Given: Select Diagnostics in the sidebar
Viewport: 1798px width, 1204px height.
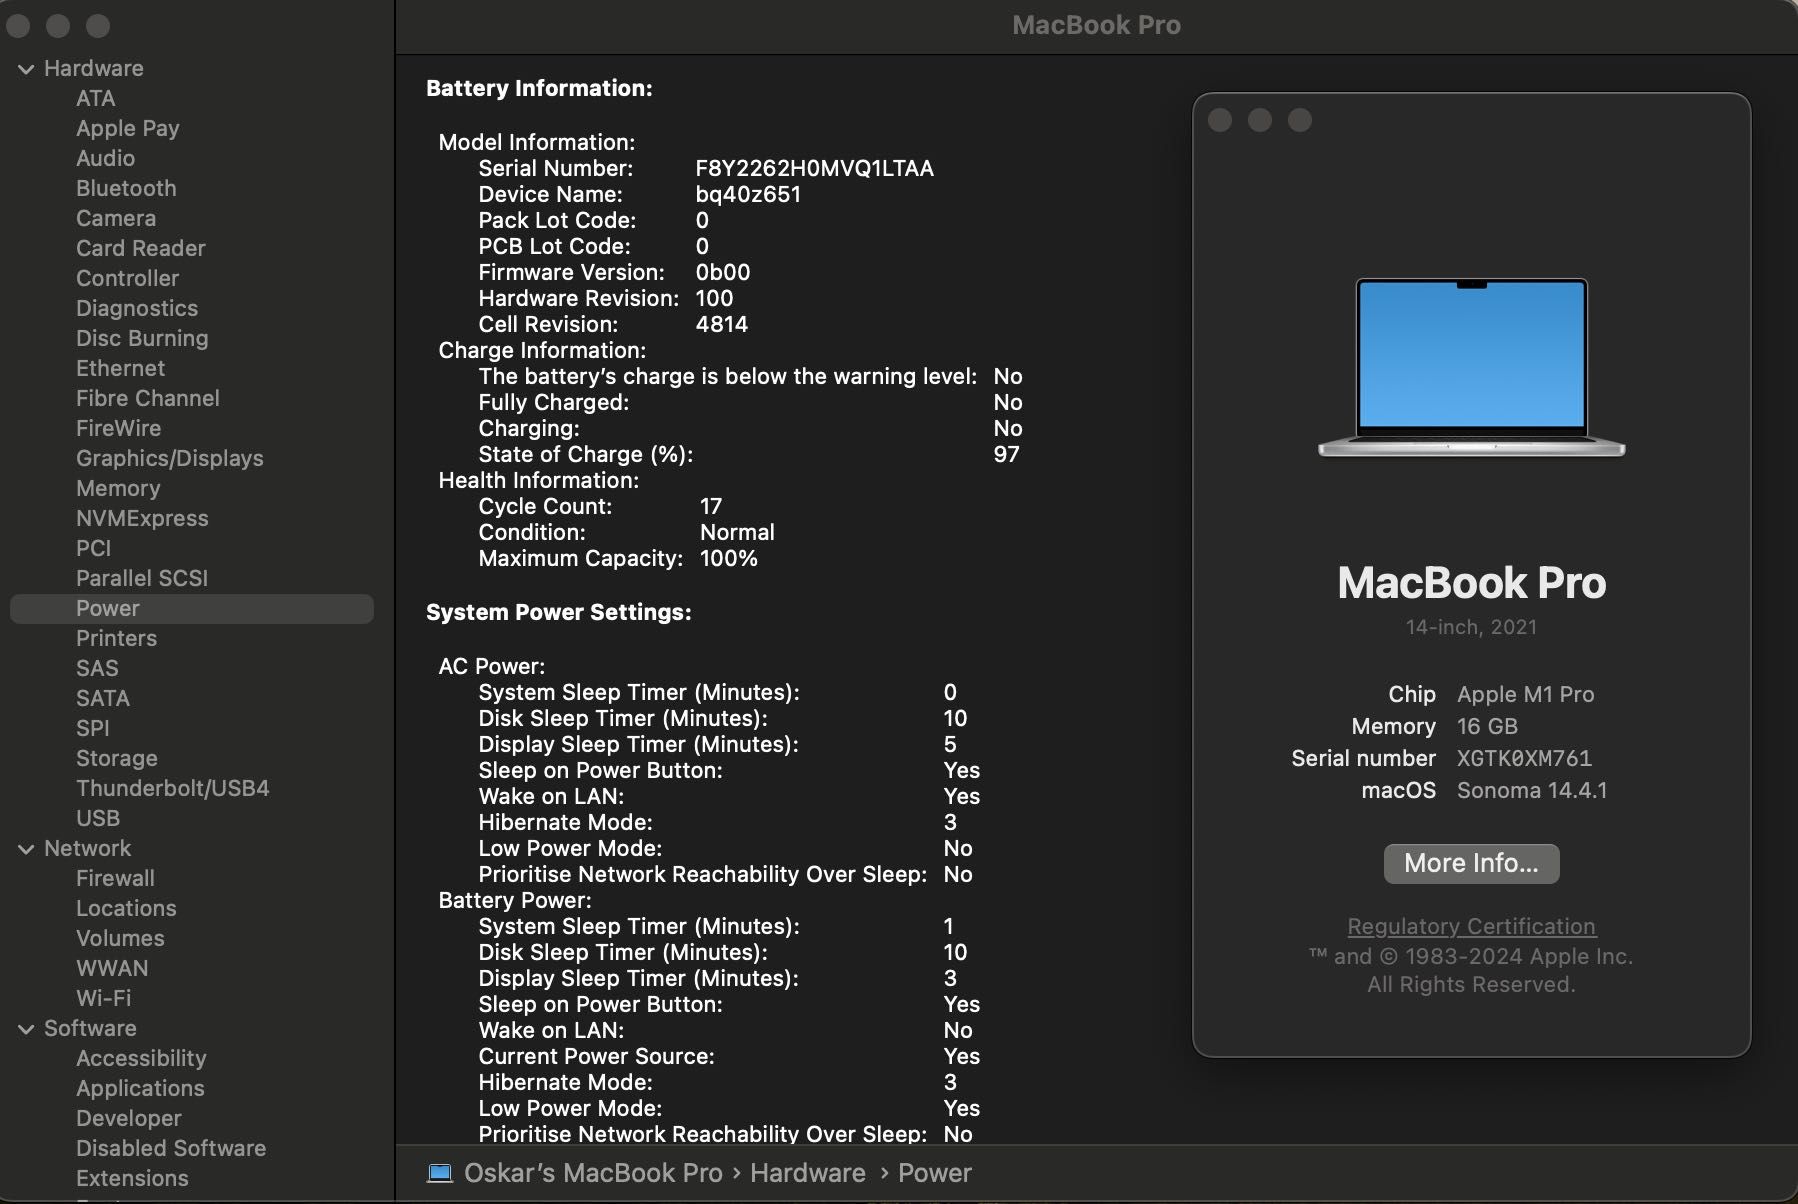Looking at the screenshot, I should (x=137, y=308).
